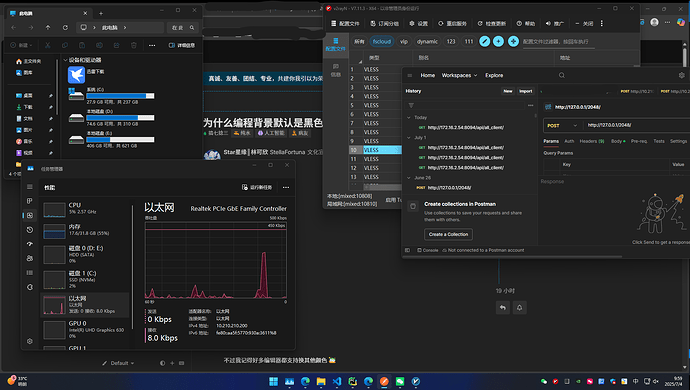This screenshot has height=390, width=690.
Task: Open Details list icon in Task Manager sidebar
Action: coord(29,272)
